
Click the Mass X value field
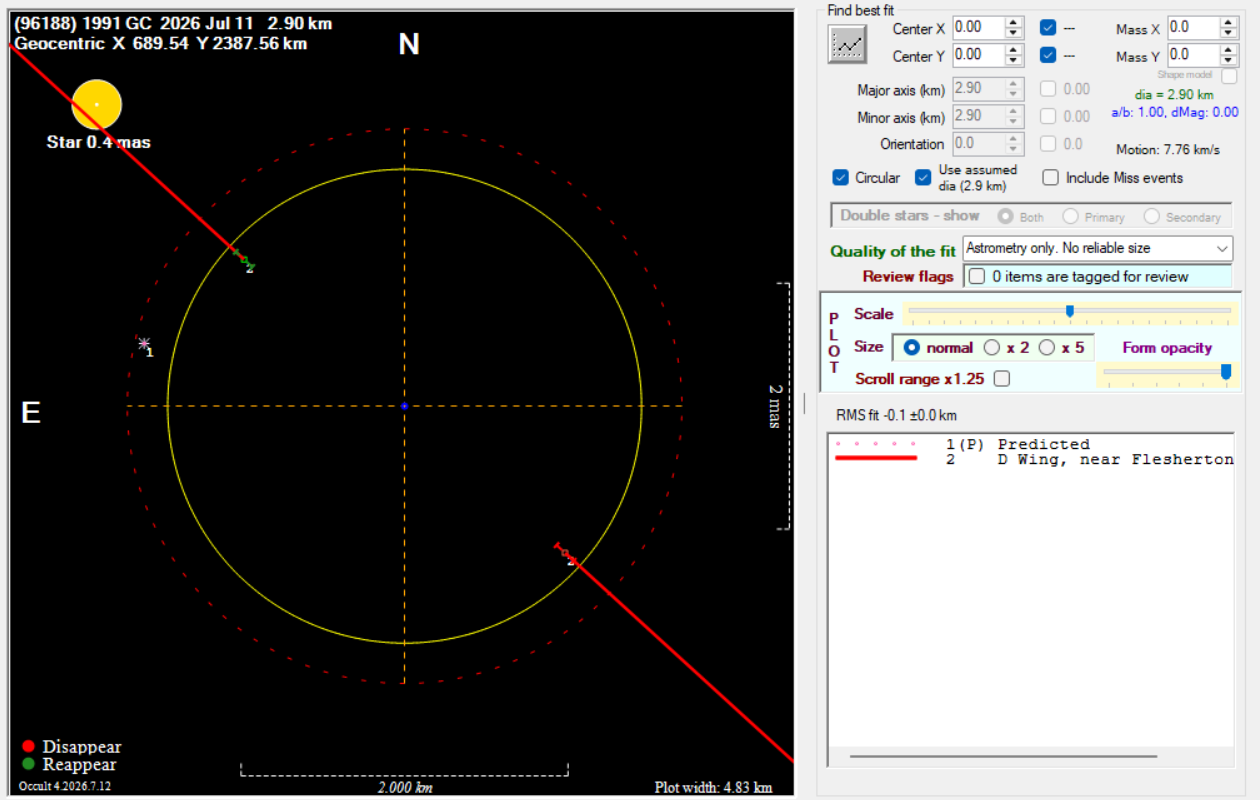pyautogui.click(x=1193, y=28)
